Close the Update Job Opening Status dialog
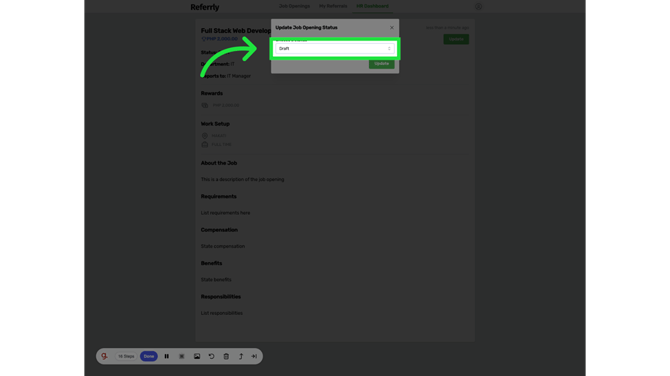The height and width of the screenshot is (376, 670). (x=392, y=28)
